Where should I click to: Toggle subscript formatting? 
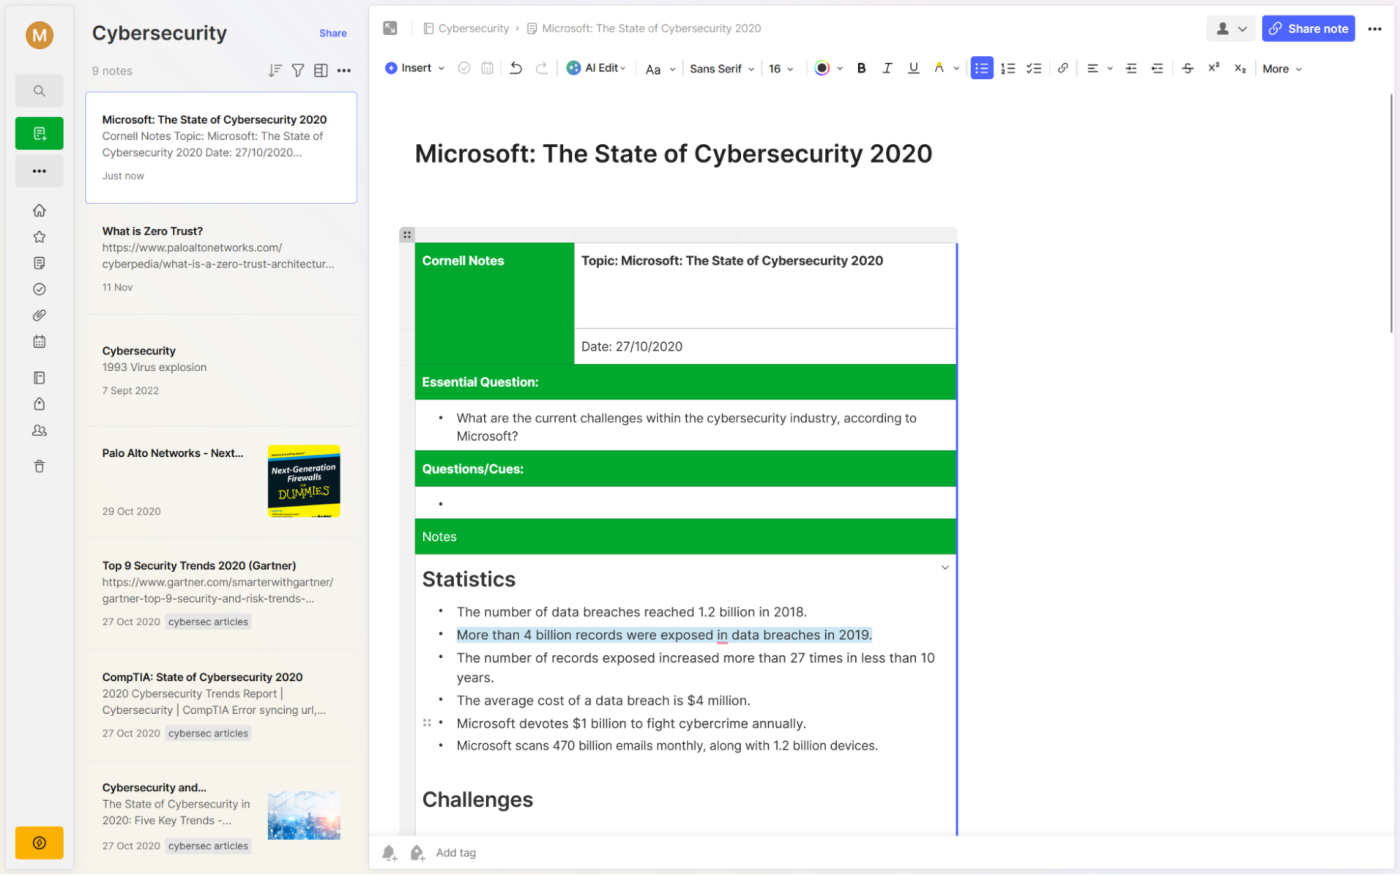[1240, 68]
